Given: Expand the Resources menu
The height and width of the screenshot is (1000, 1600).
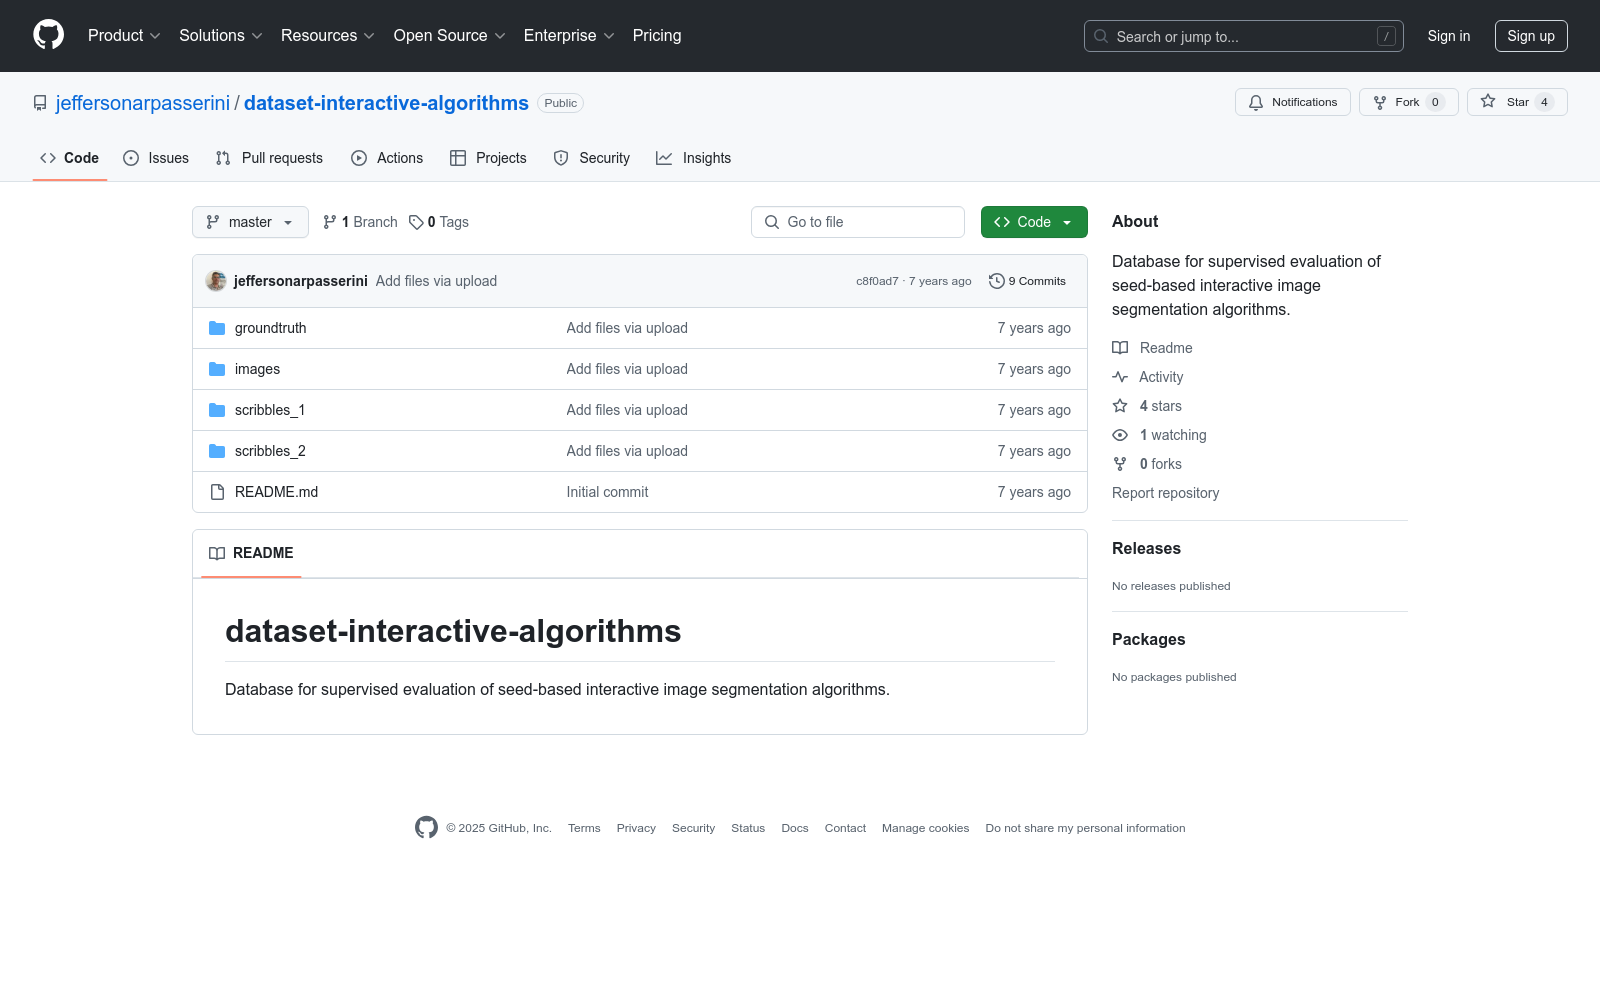Looking at the screenshot, I should click(x=328, y=36).
